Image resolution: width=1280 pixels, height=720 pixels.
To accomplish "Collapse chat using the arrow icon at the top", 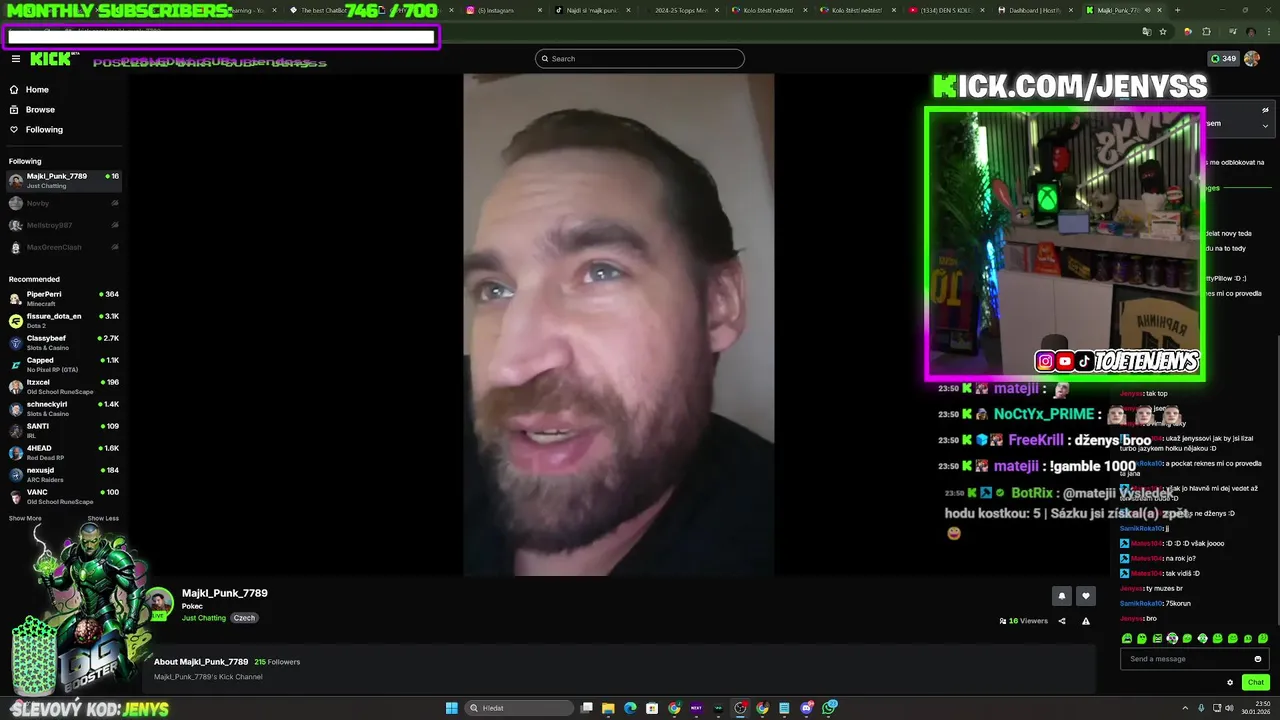I will click(1265, 110).
